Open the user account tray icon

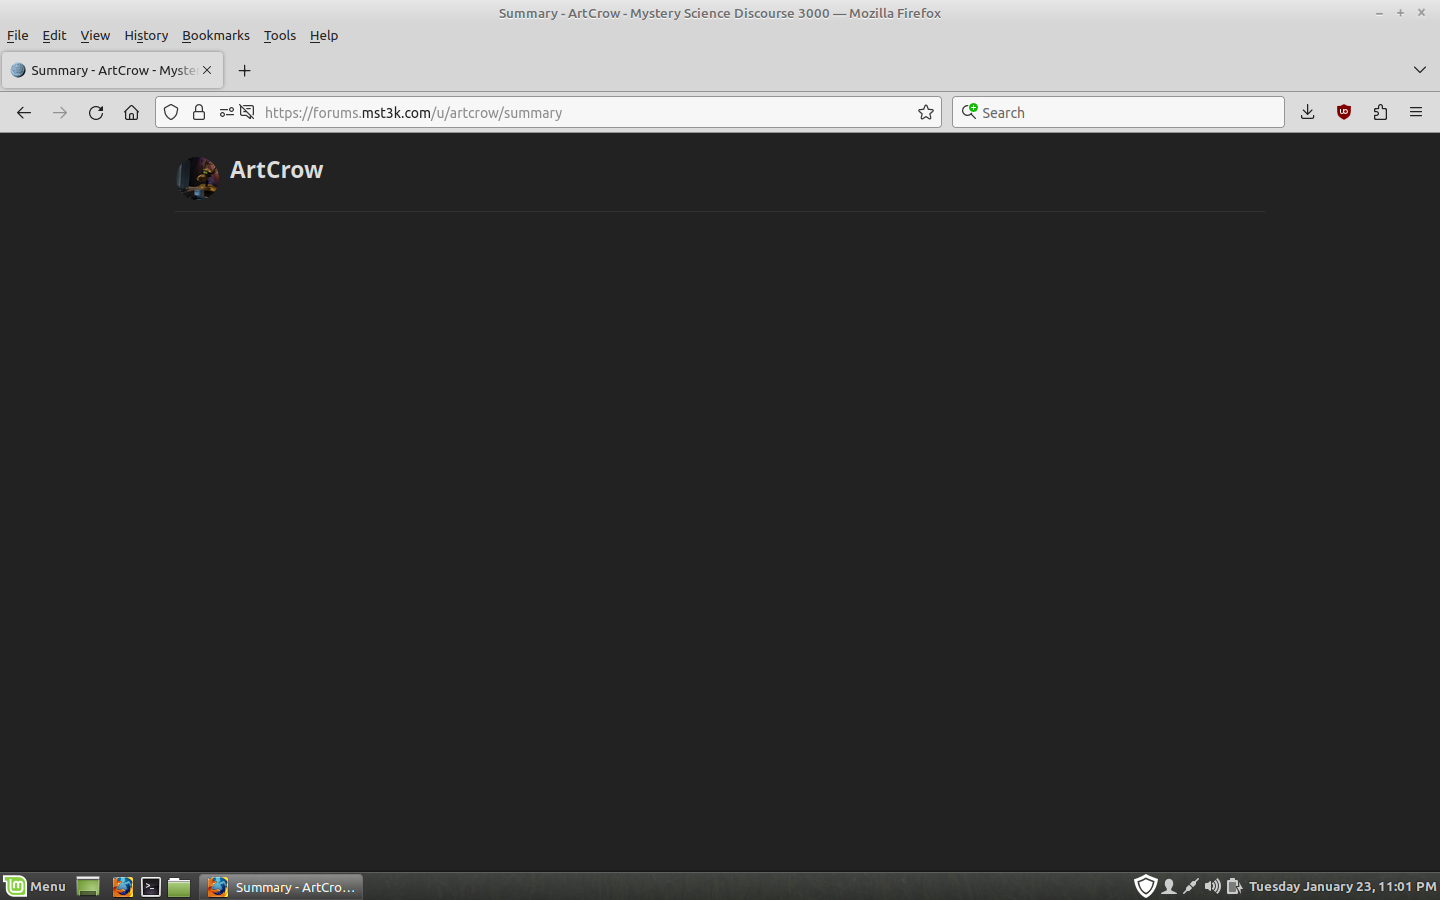click(1168, 886)
